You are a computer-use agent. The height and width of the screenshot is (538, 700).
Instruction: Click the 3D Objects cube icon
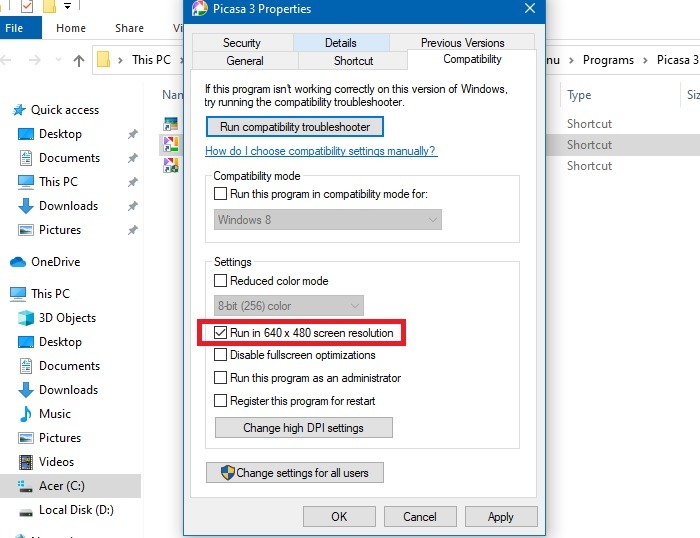[25, 318]
